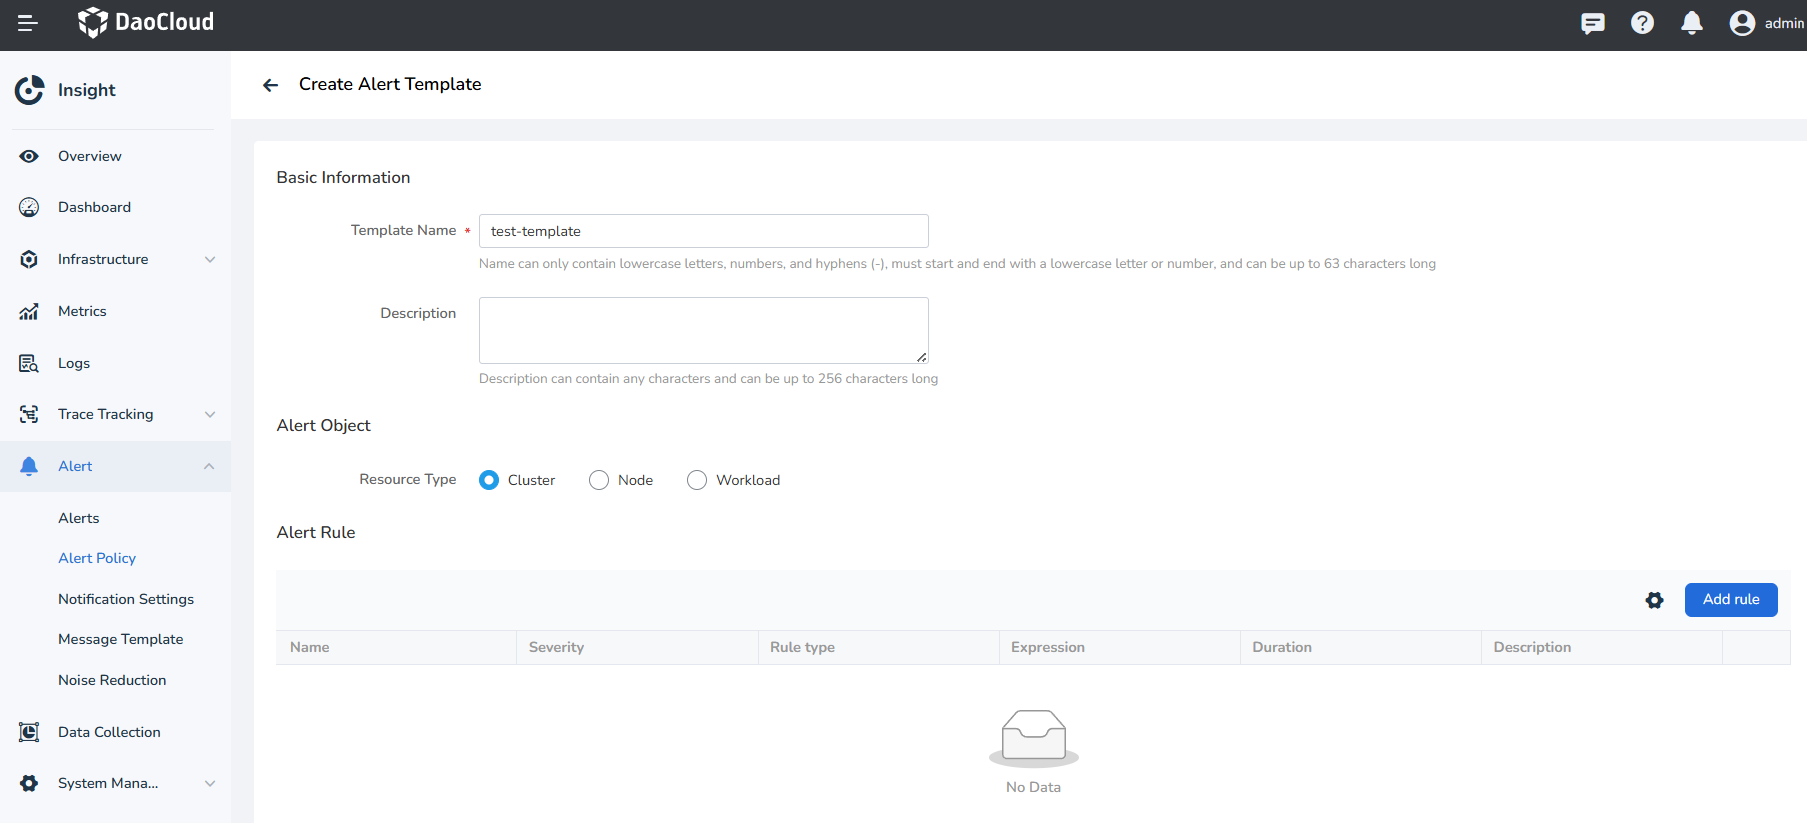The height and width of the screenshot is (823, 1807).
Task: Collapse the Alert menu section chevron
Action: coord(209,467)
